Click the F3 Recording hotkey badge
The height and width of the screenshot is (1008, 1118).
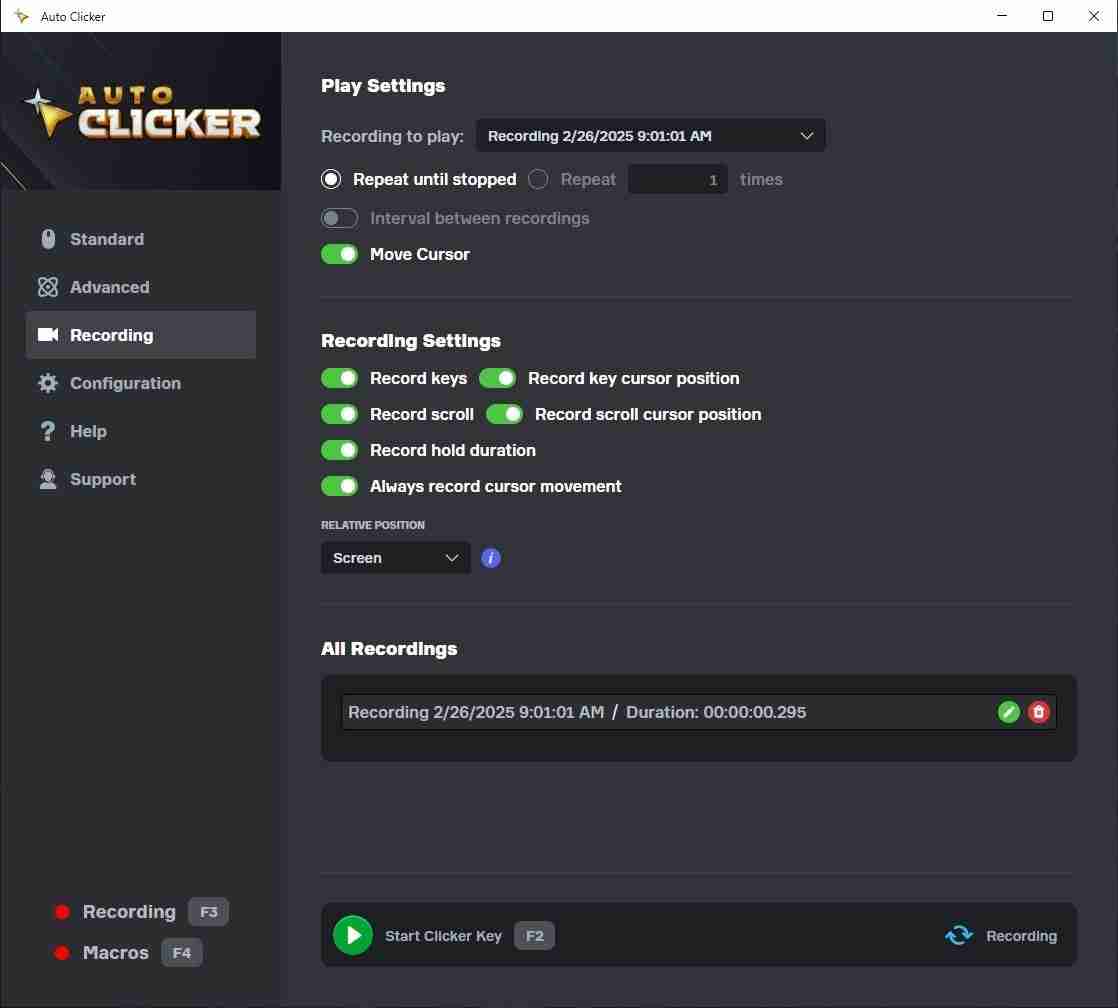pyautogui.click(x=208, y=912)
